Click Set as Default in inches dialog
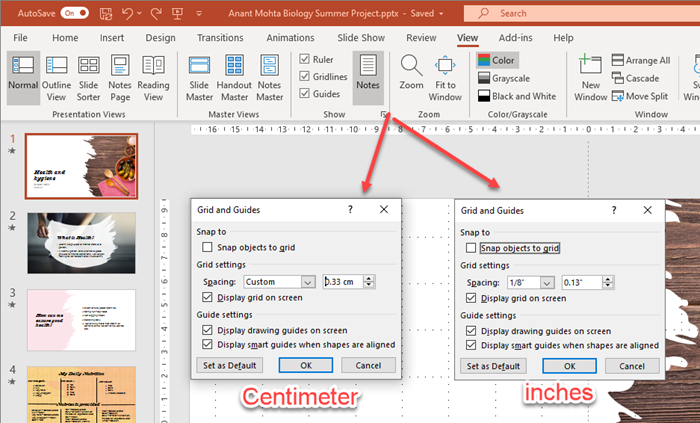Viewport: 700px width, 423px height. coord(494,365)
